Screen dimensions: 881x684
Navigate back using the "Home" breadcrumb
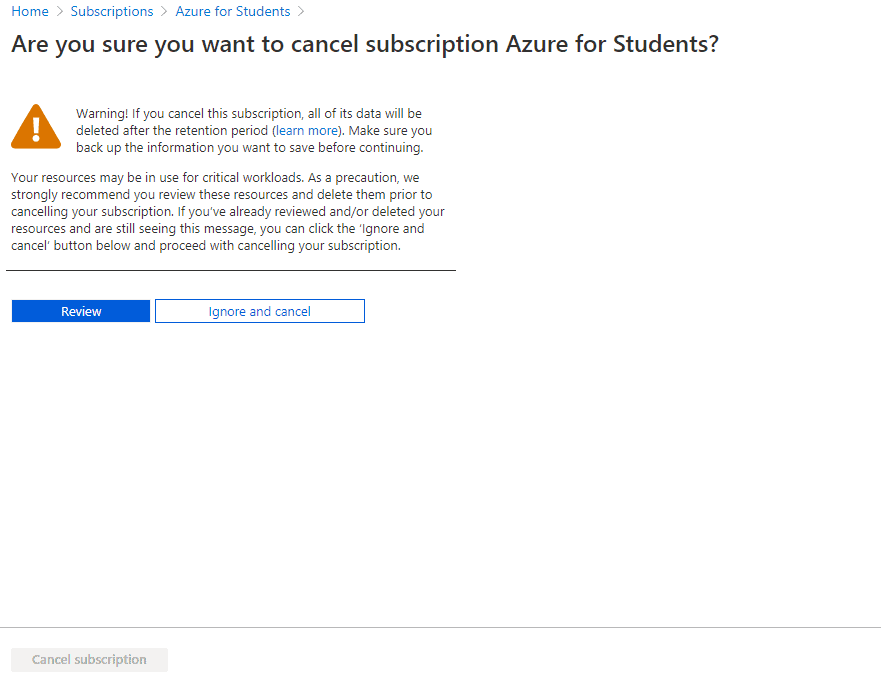coord(29,11)
